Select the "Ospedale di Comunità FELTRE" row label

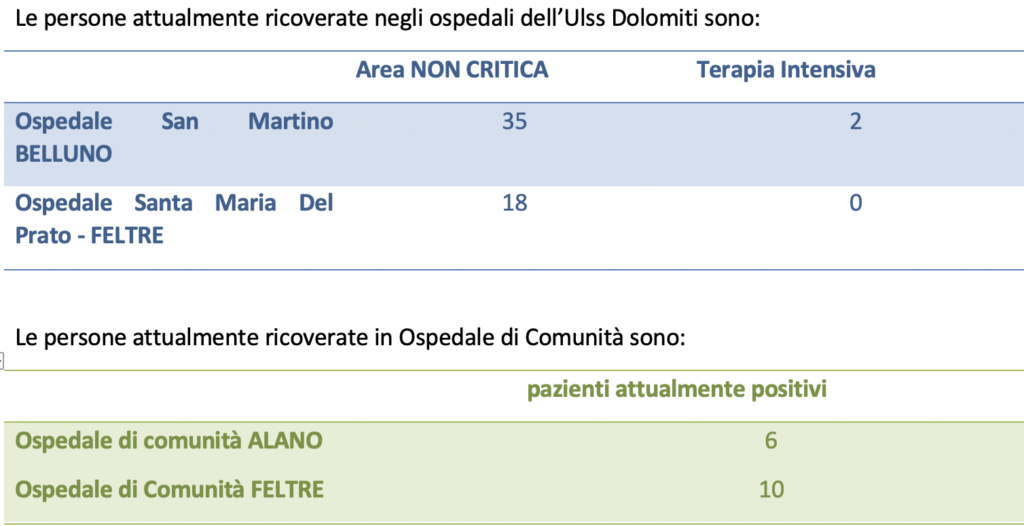click(169, 490)
